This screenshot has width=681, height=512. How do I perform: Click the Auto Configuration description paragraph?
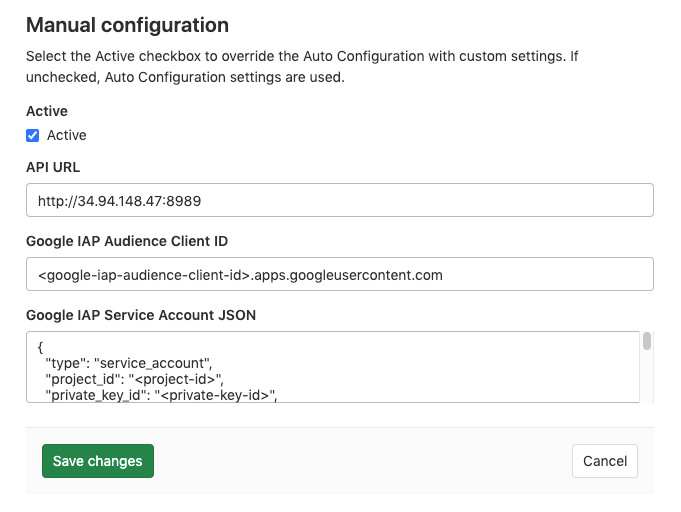tap(300, 67)
